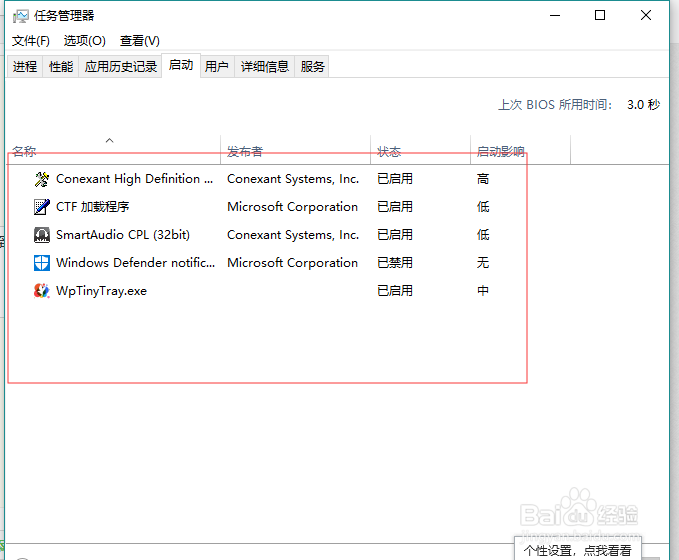Click Conexant Systems publisher in Conexant High Definition row
The width and height of the screenshot is (679, 560).
point(293,179)
